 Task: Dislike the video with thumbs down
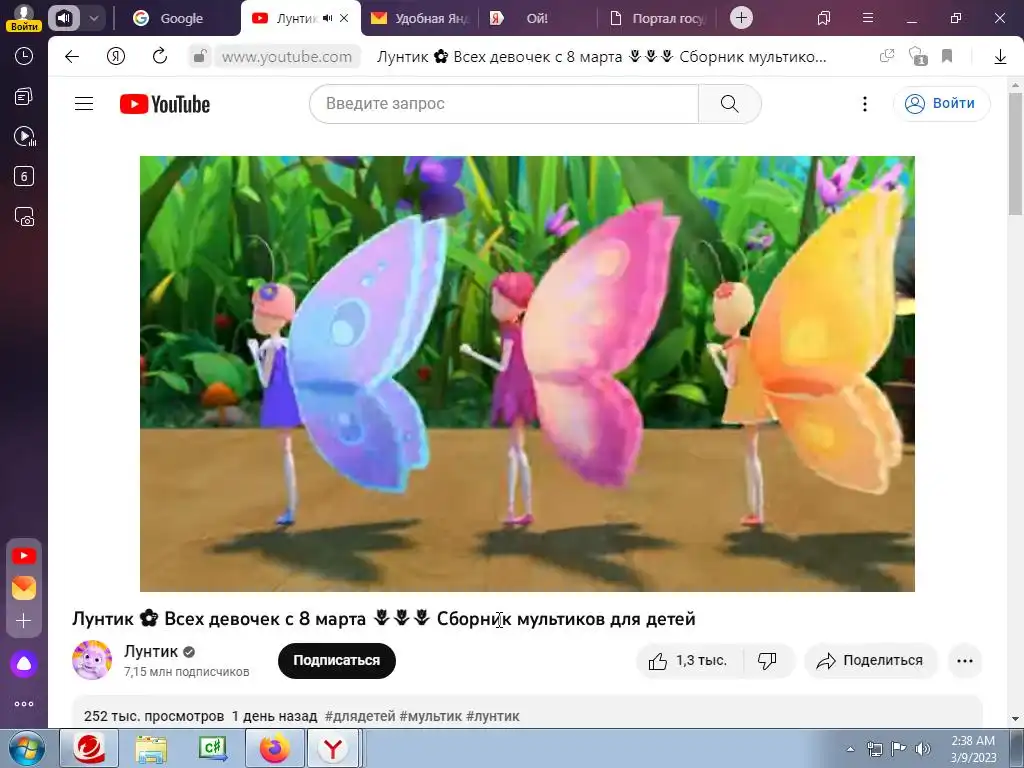pos(767,661)
